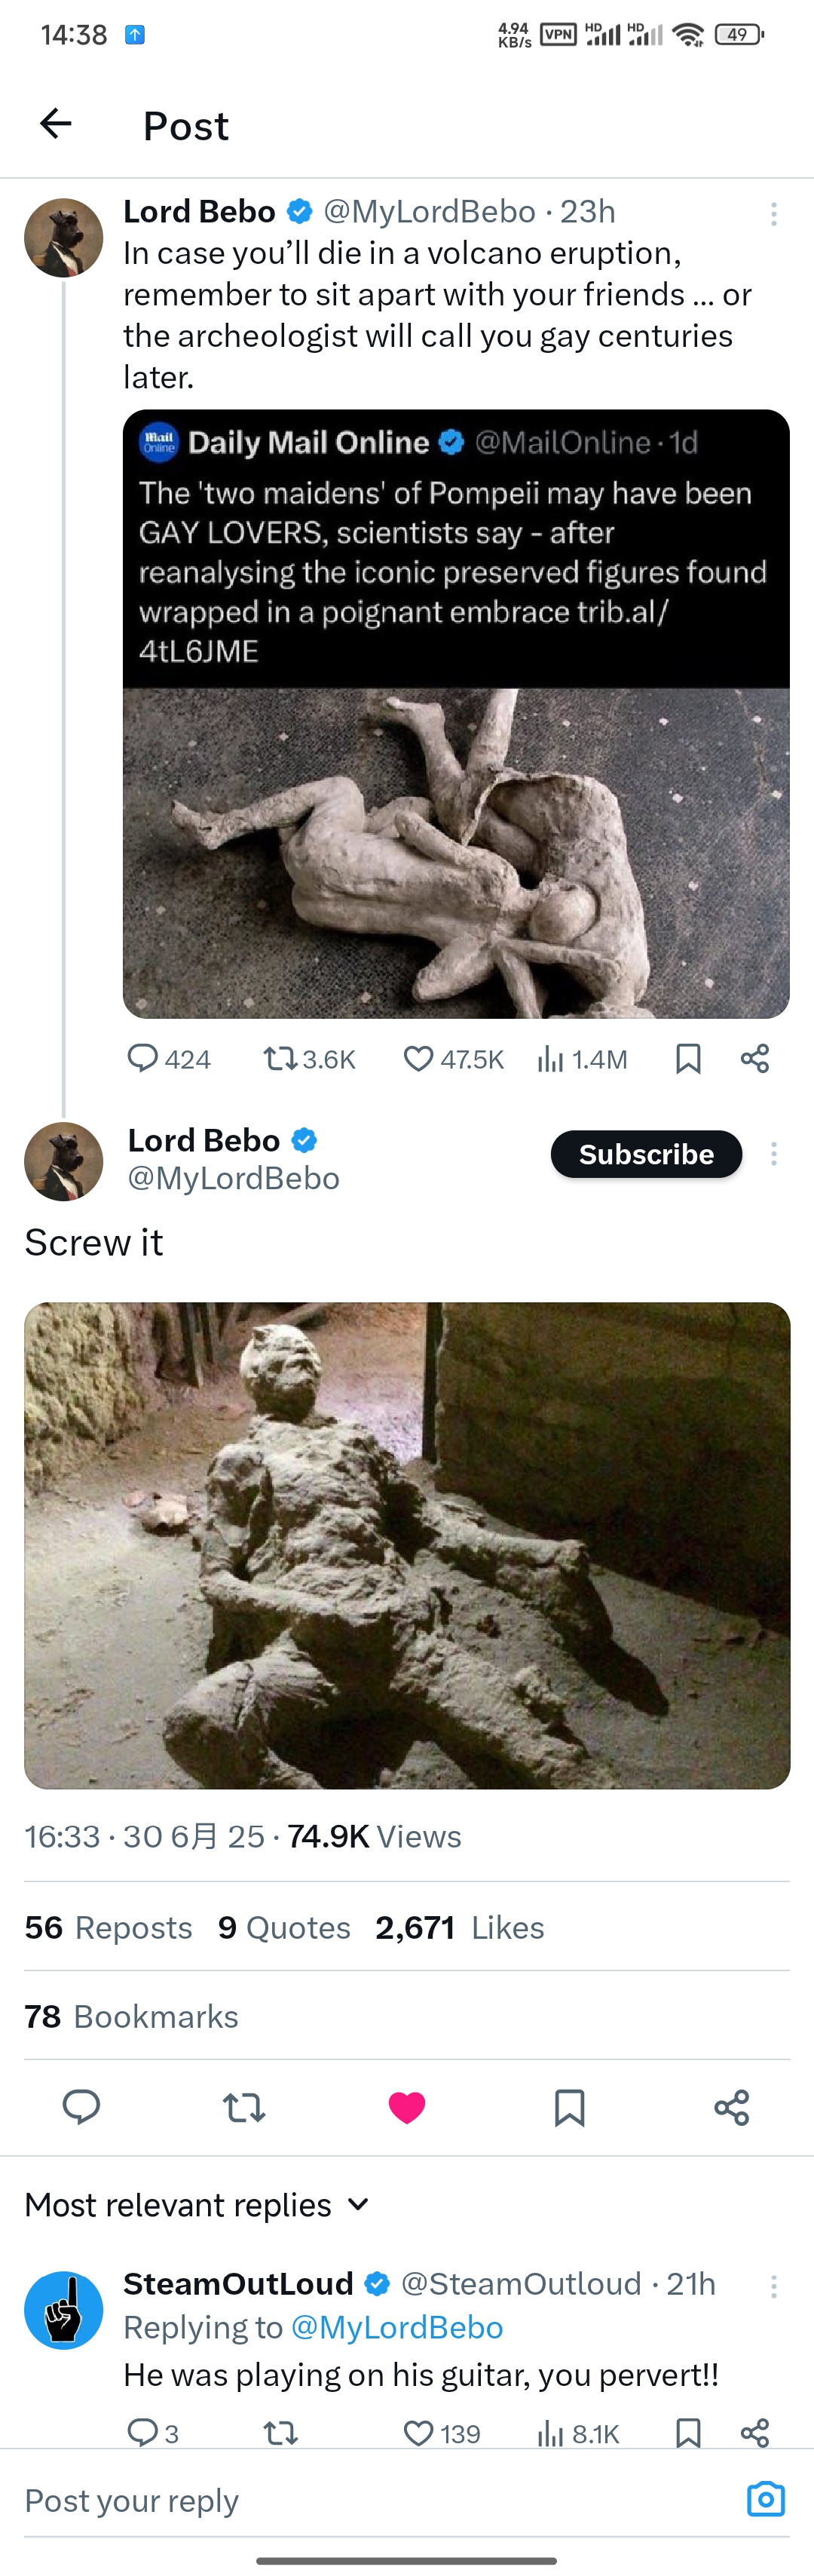Open more options beside the Subscribe button

(x=773, y=1154)
